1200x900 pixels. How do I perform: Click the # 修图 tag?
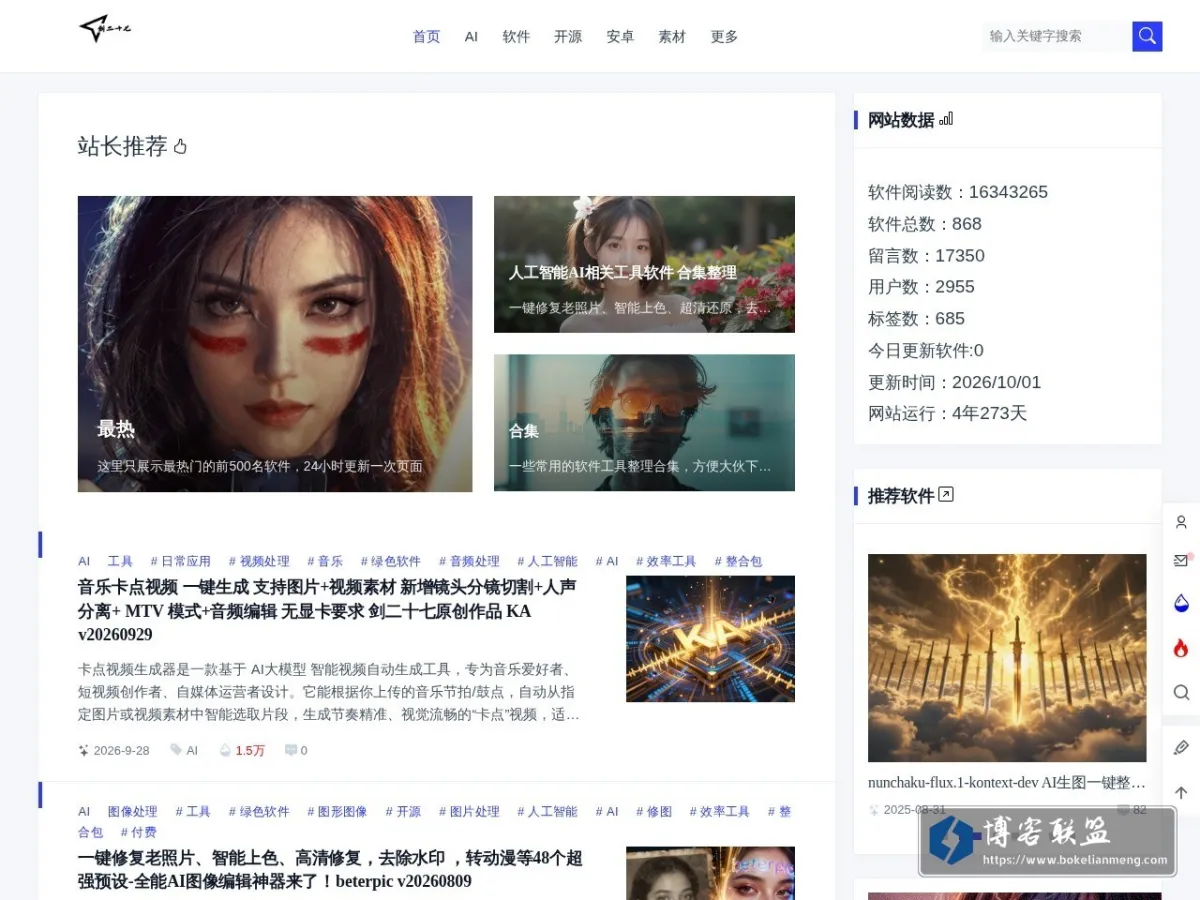654,811
